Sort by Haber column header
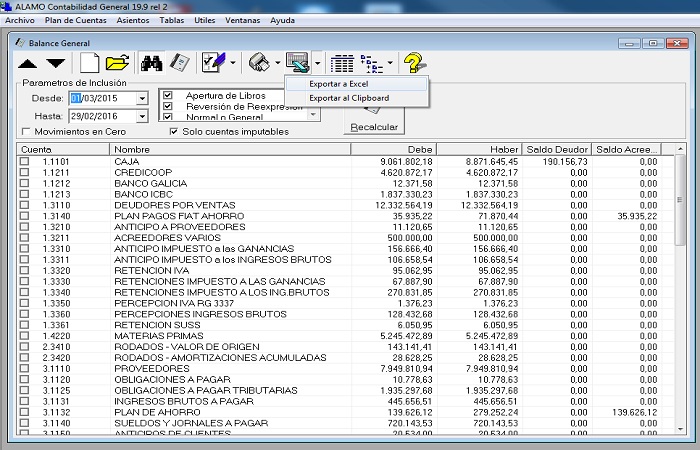 point(479,150)
